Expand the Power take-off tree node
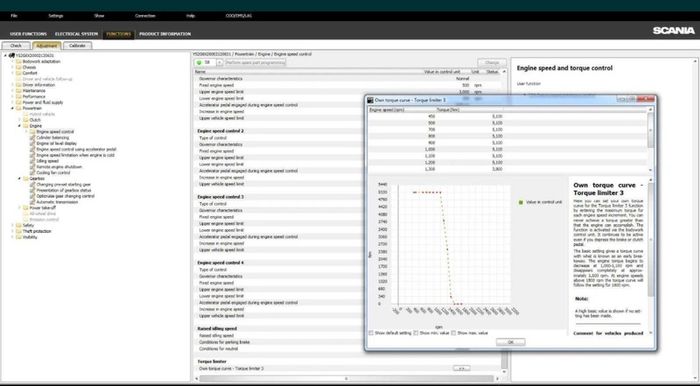Image resolution: width=700 pixels, height=386 pixels. tap(20, 208)
